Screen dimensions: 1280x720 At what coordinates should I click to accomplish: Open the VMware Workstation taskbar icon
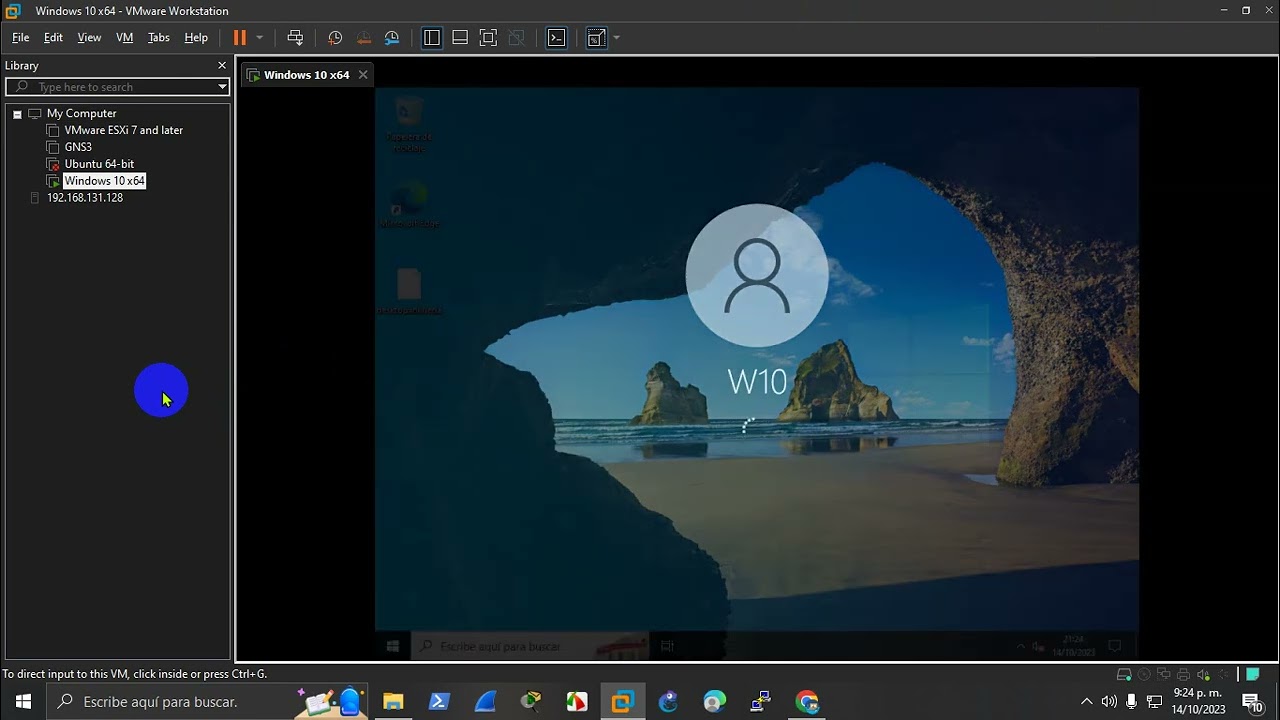click(623, 702)
